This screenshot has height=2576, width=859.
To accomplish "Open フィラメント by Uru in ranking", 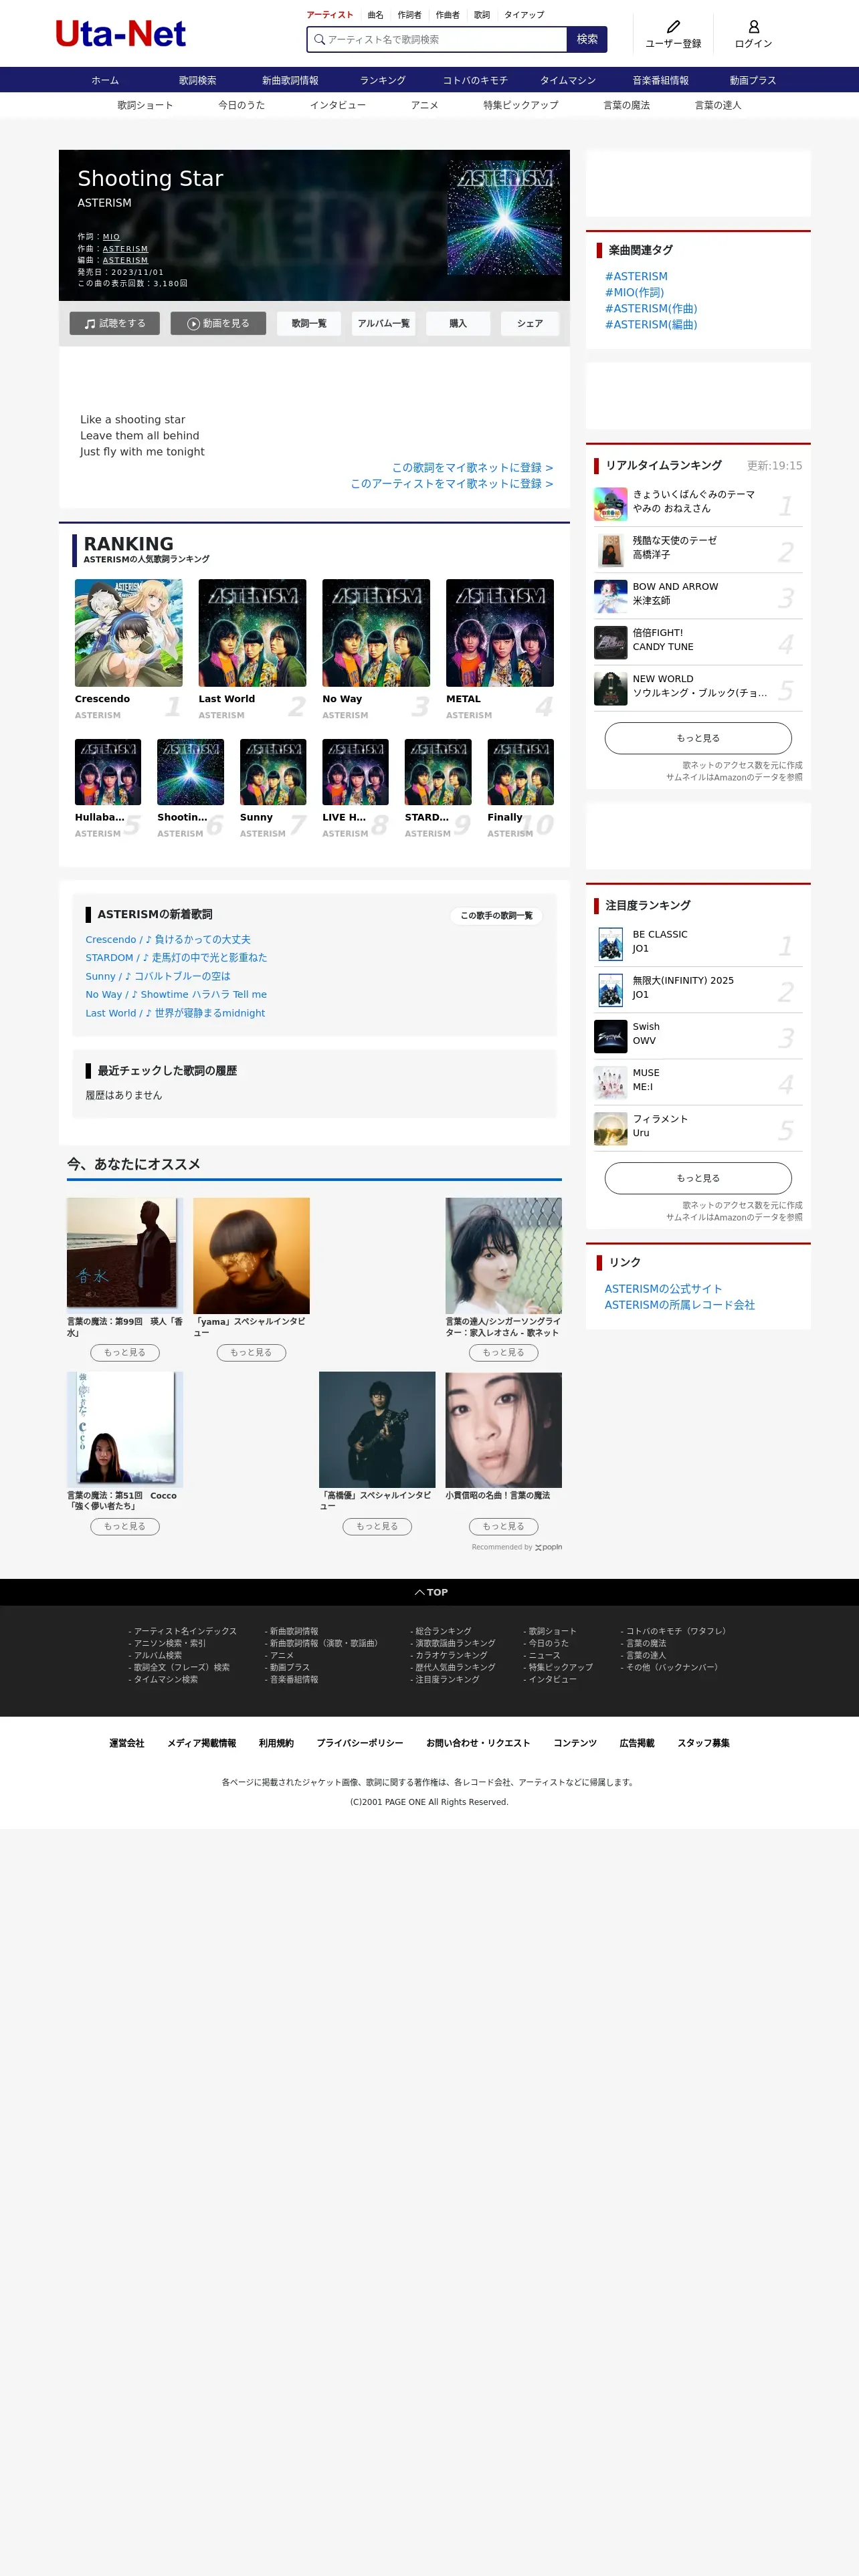I will [x=698, y=1128].
